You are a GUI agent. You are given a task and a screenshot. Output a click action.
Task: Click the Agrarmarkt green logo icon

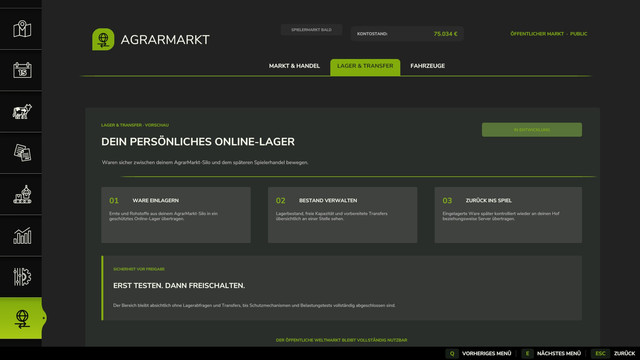pyautogui.click(x=103, y=40)
